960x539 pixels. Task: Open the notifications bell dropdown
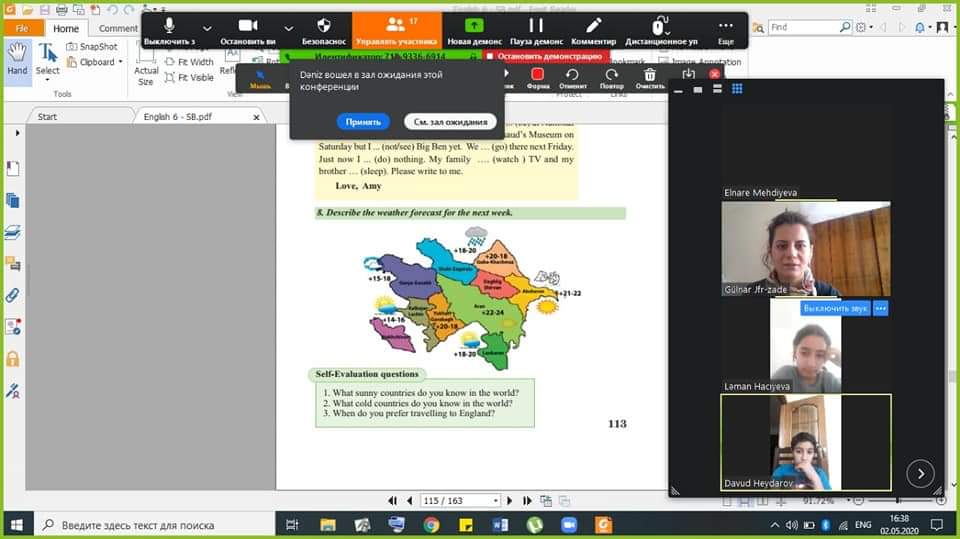point(921,28)
